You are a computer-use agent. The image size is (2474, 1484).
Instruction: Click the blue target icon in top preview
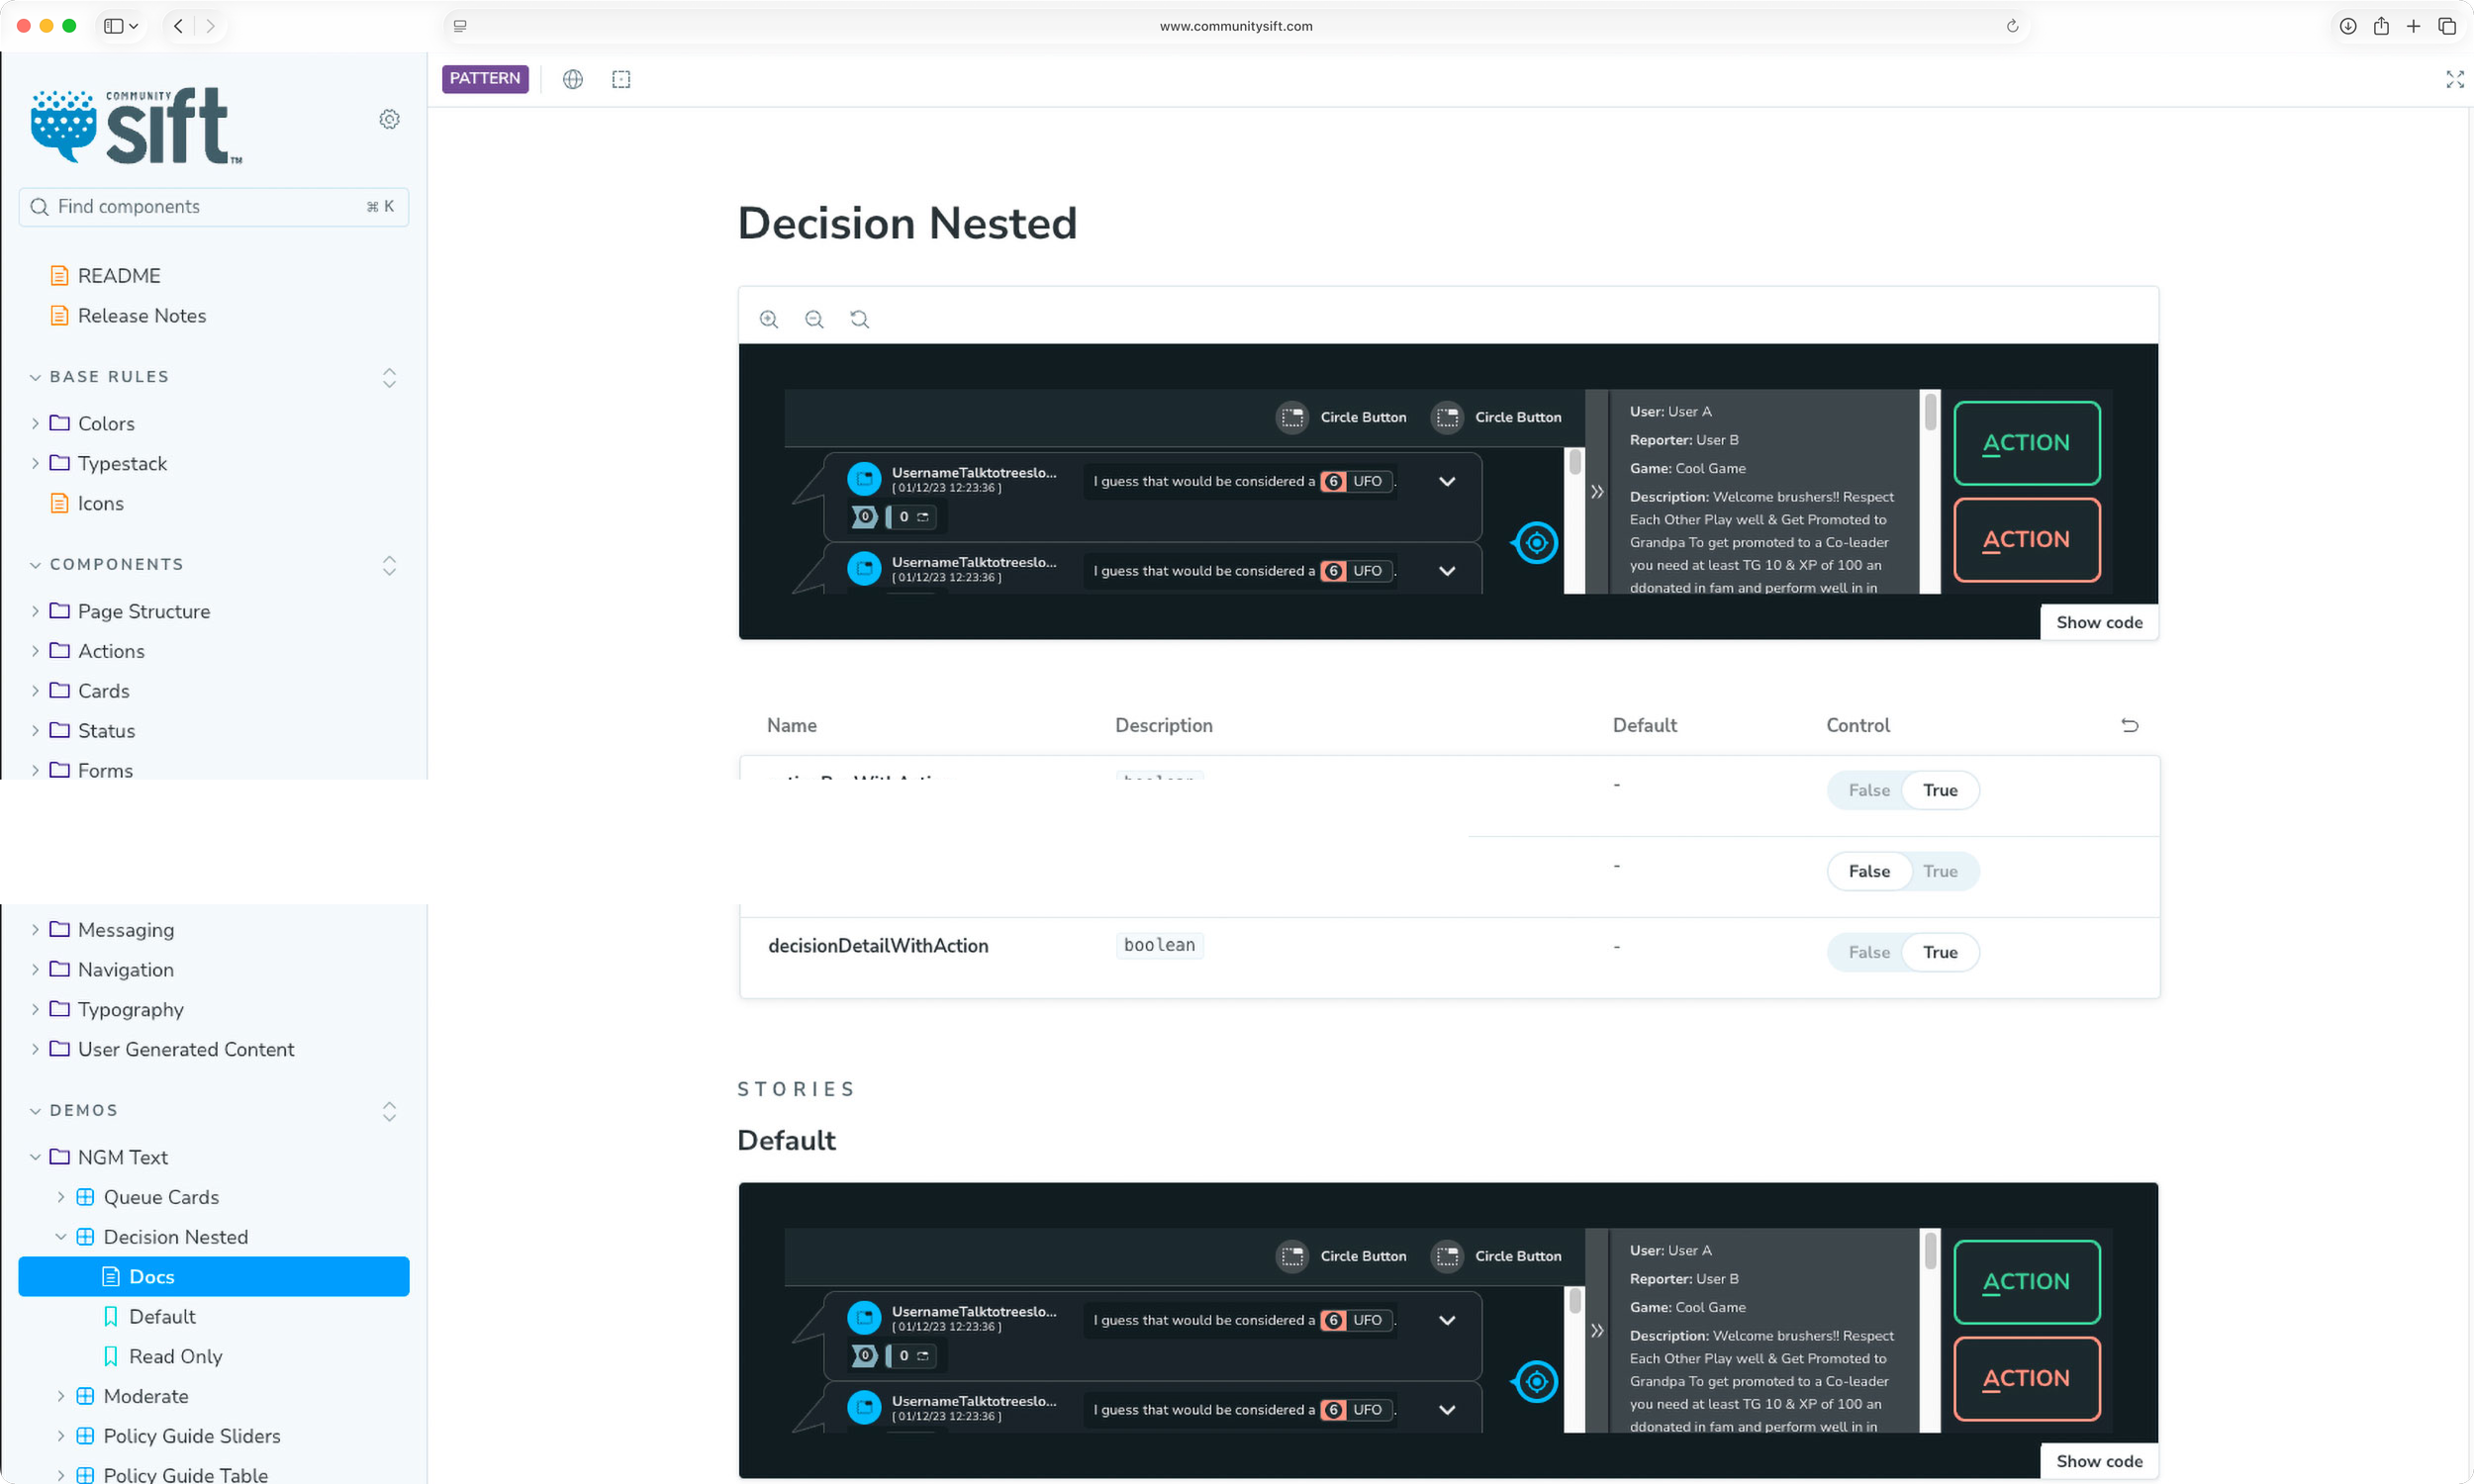(1536, 543)
